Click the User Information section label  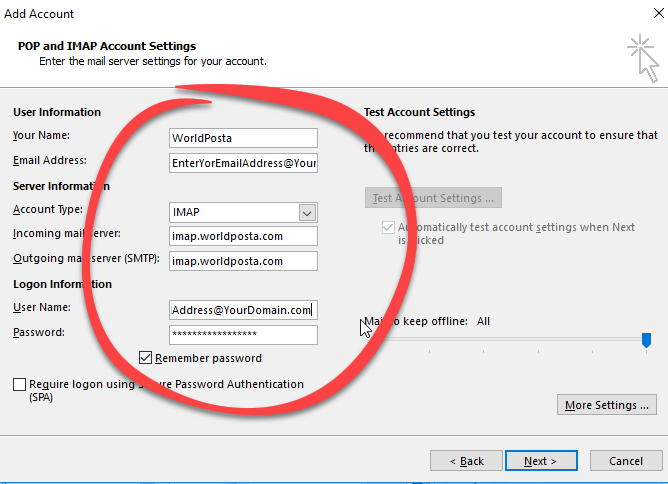click(x=57, y=112)
